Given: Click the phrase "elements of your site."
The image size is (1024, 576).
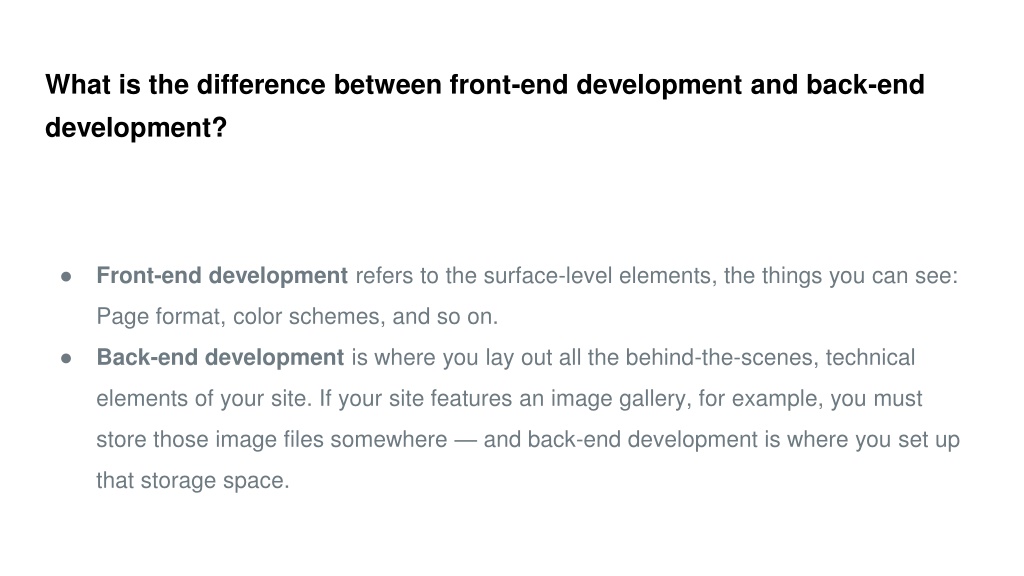Looking at the screenshot, I should (204, 399).
